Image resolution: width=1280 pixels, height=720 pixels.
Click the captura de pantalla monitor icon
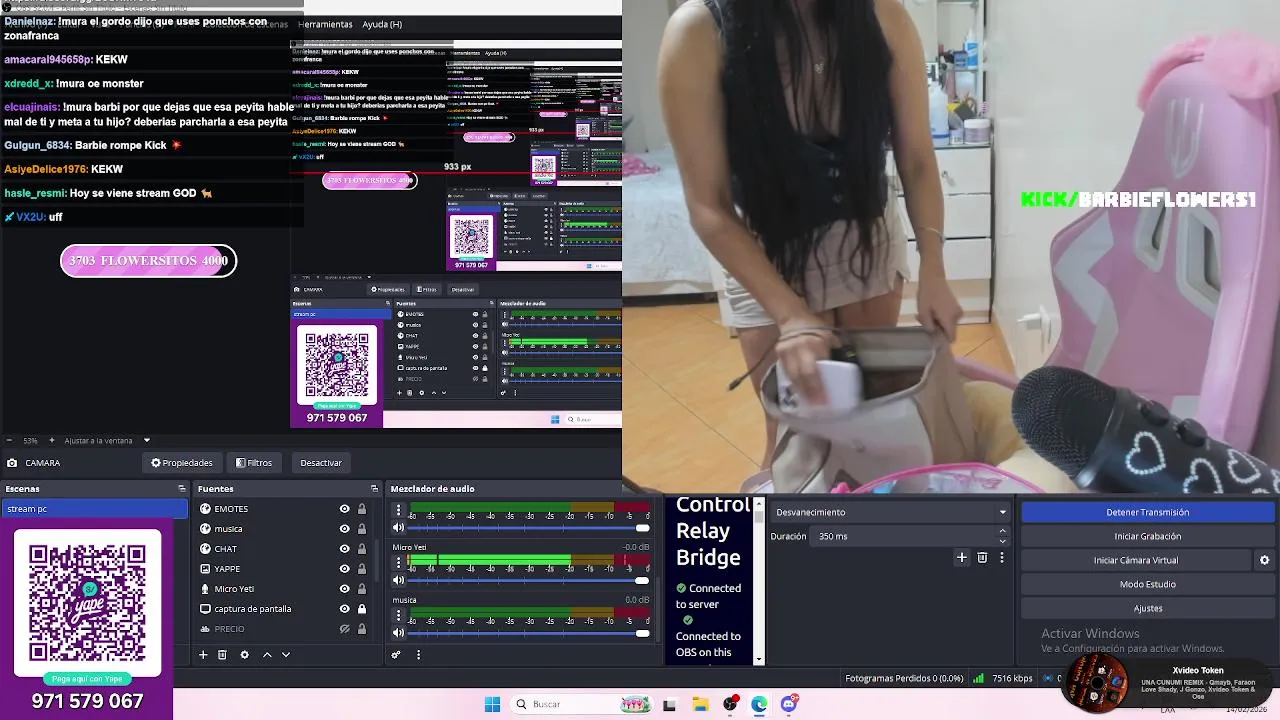(205, 609)
